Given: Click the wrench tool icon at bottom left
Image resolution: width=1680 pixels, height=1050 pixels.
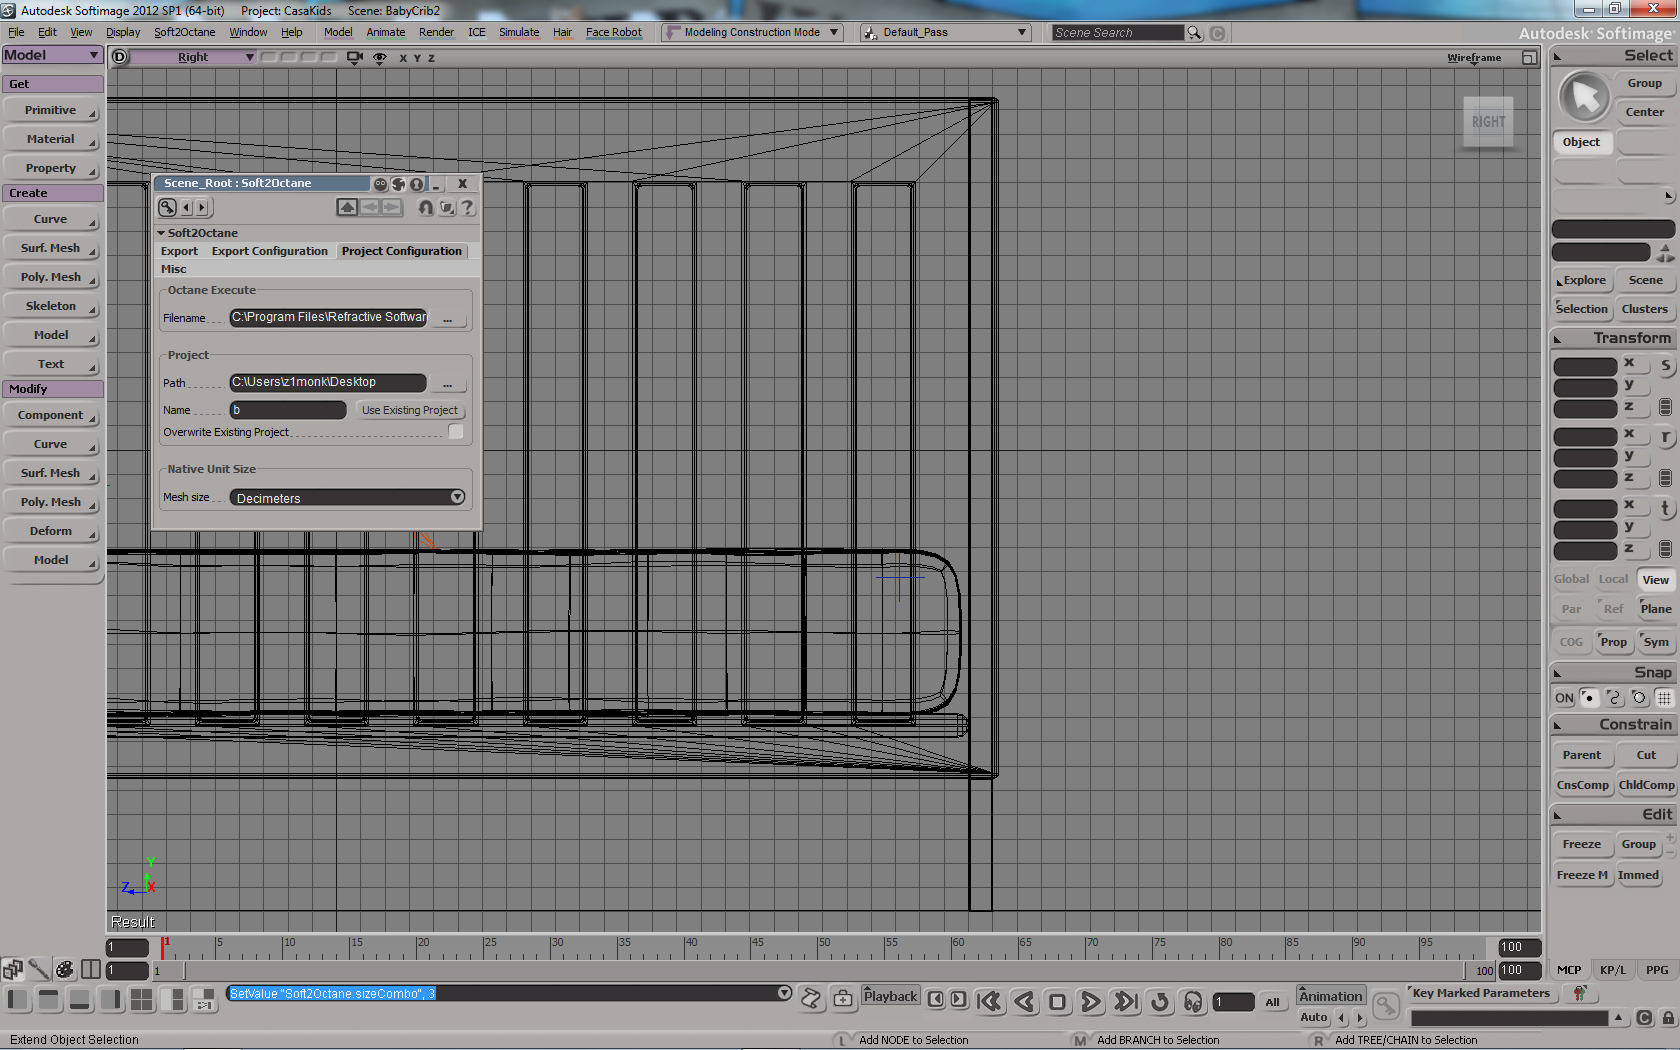Looking at the screenshot, I should [x=39, y=969].
